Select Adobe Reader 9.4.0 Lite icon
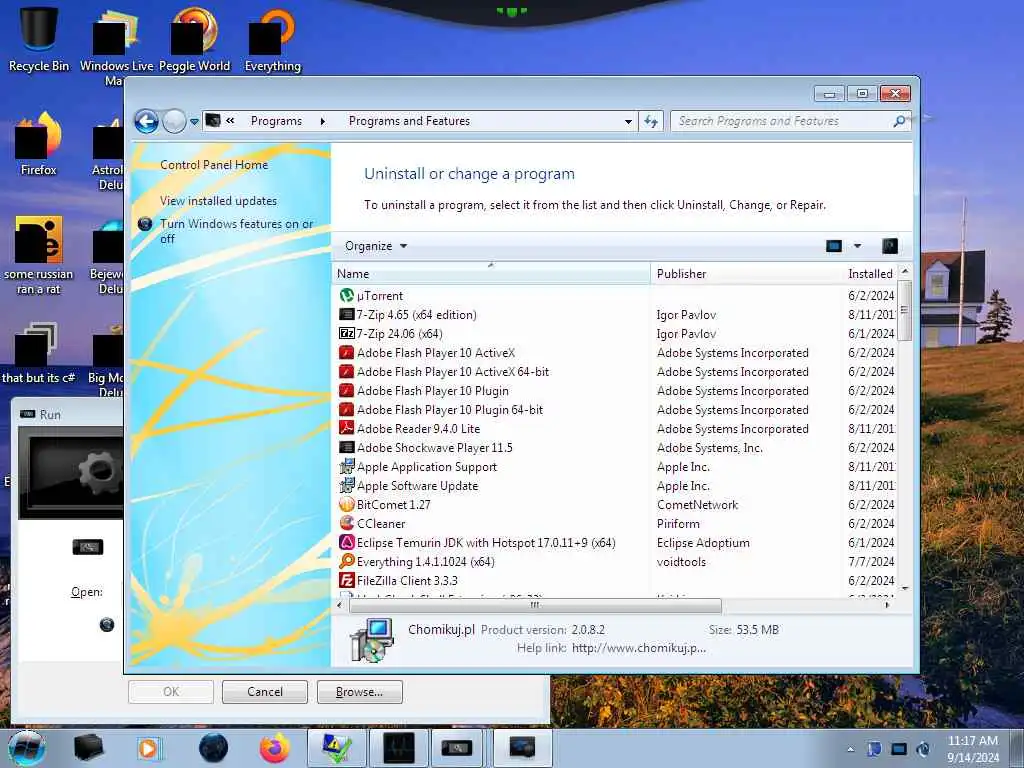Viewport: 1024px width, 768px height. click(x=347, y=428)
